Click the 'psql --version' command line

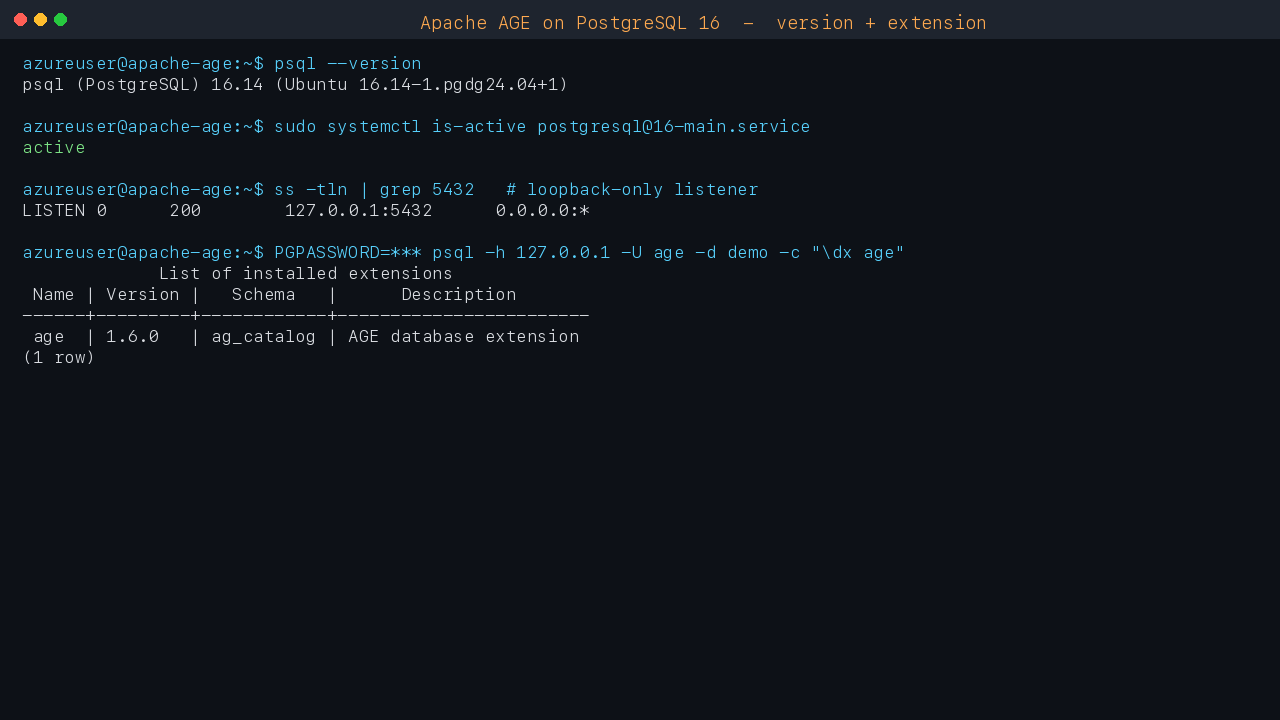pos(222,64)
